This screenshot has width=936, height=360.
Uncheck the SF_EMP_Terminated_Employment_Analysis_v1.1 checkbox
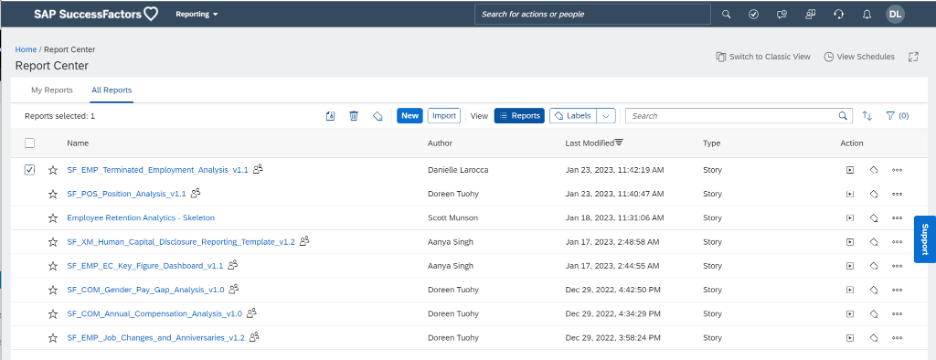point(30,170)
